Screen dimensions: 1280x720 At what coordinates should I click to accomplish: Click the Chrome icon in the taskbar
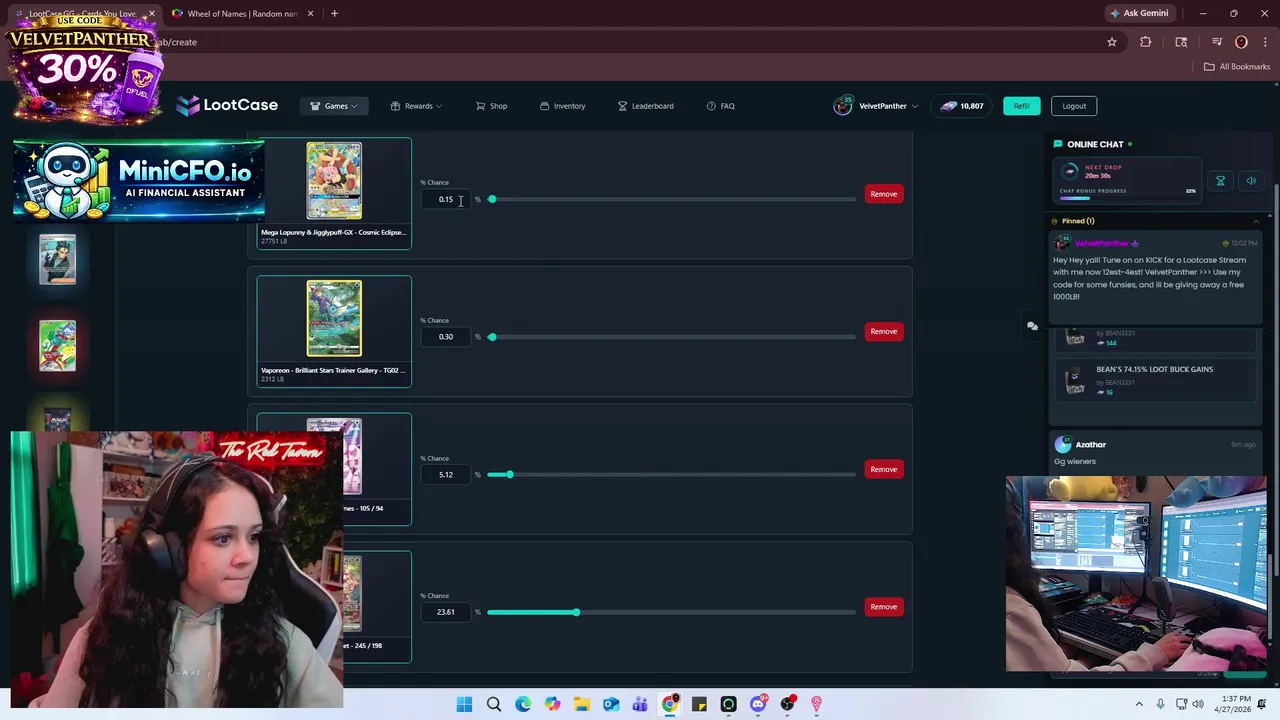coord(670,704)
